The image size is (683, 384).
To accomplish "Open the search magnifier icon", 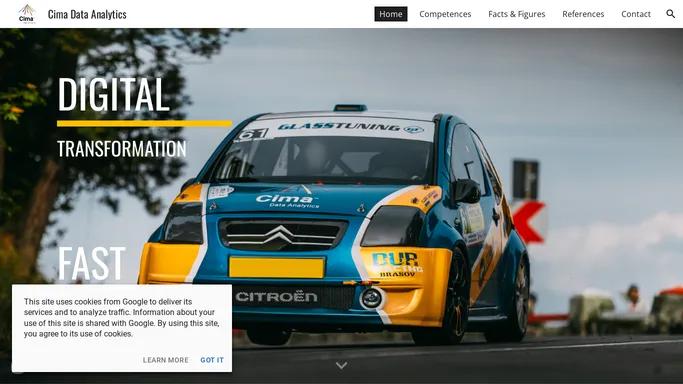I will tap(670, 14).
